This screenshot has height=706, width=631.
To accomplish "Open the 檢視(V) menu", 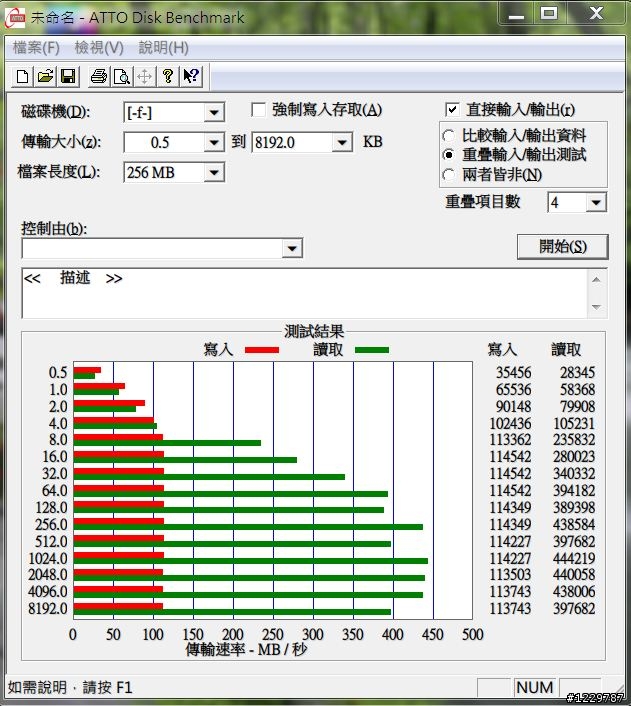I will [99, 47].
